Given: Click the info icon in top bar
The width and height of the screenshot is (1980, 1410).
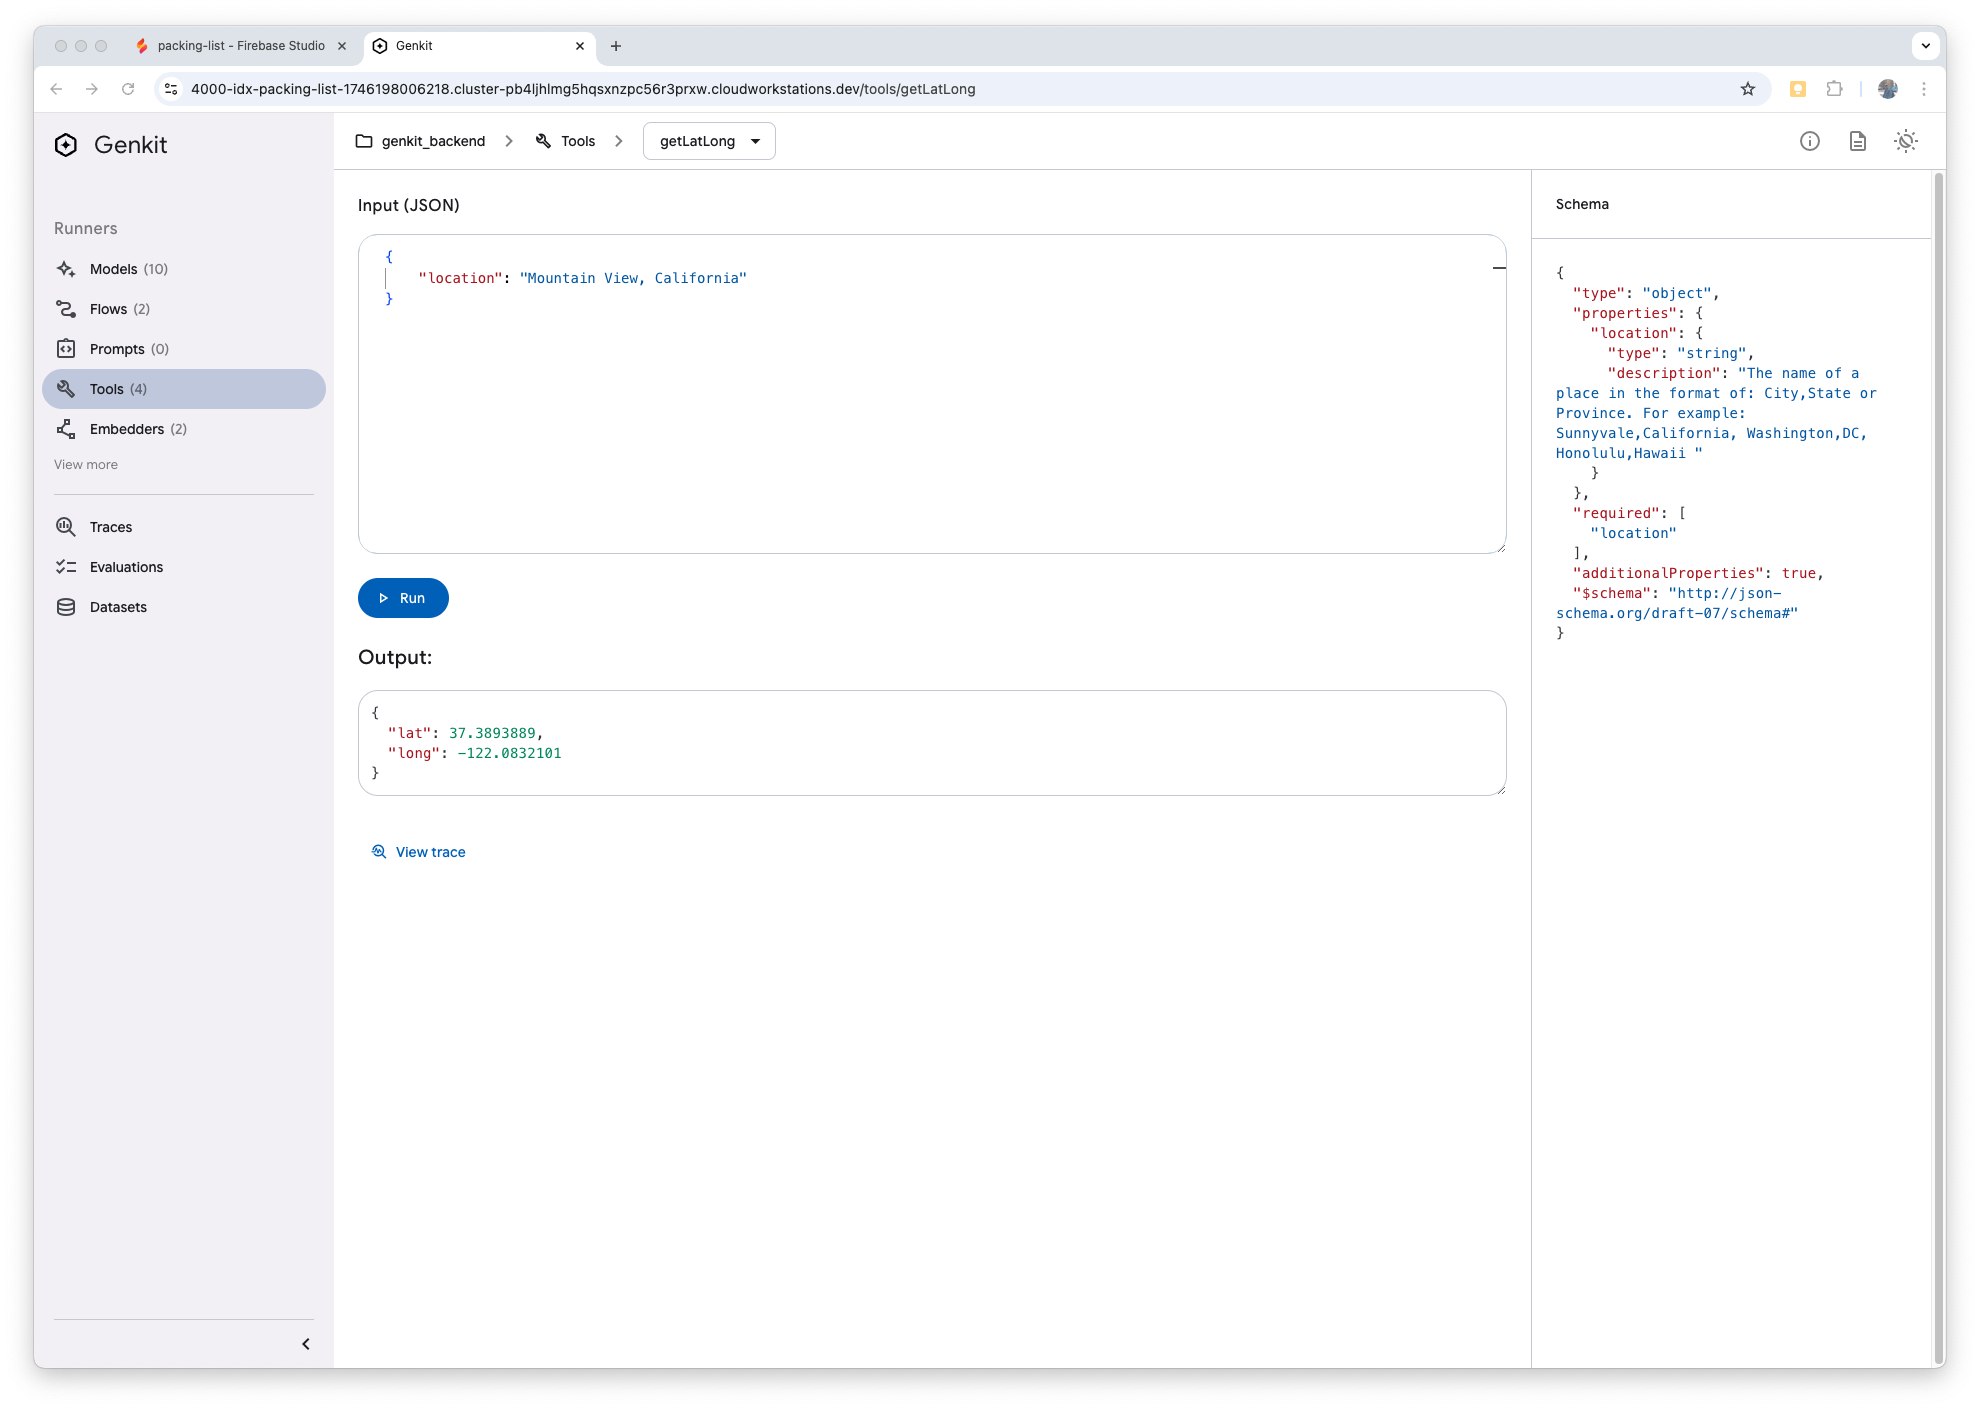Looking at the screenshot, I should 1810,141.
